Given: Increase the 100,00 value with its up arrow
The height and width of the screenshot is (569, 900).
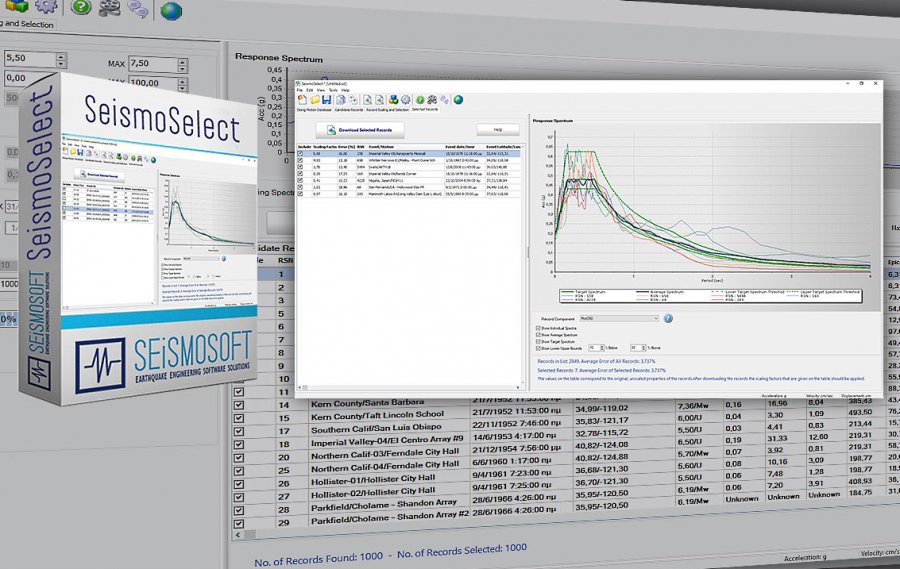Looking at the screenshot, I should pos(183,82).
